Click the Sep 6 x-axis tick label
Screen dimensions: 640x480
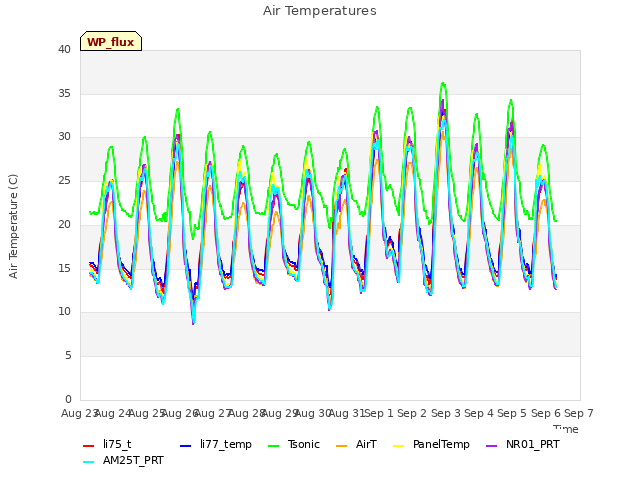(x=545, y=413)
